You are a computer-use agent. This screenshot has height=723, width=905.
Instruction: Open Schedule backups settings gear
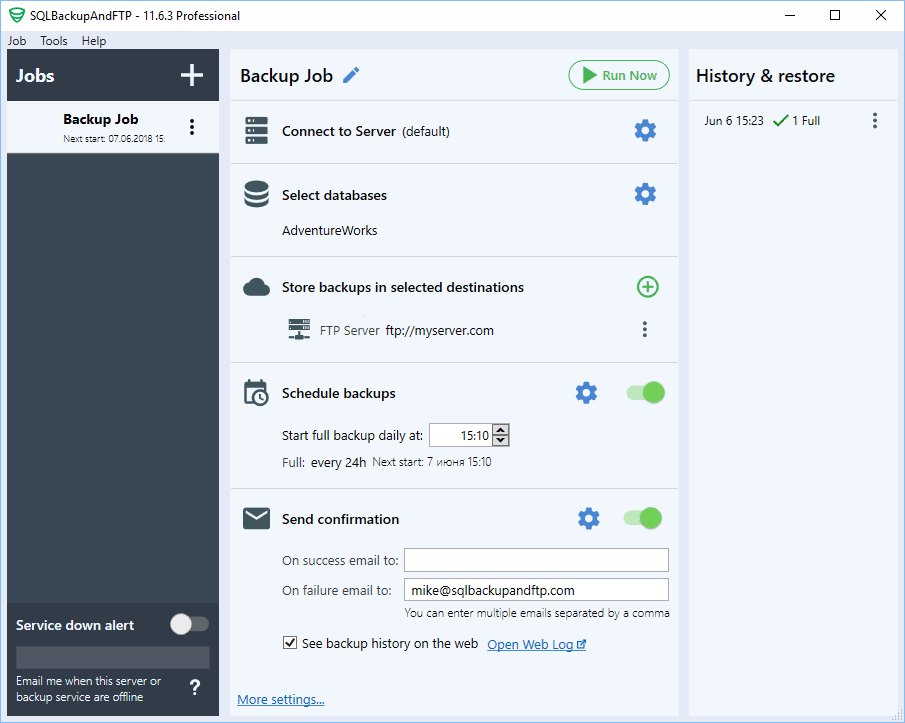[x=586, y=393]
